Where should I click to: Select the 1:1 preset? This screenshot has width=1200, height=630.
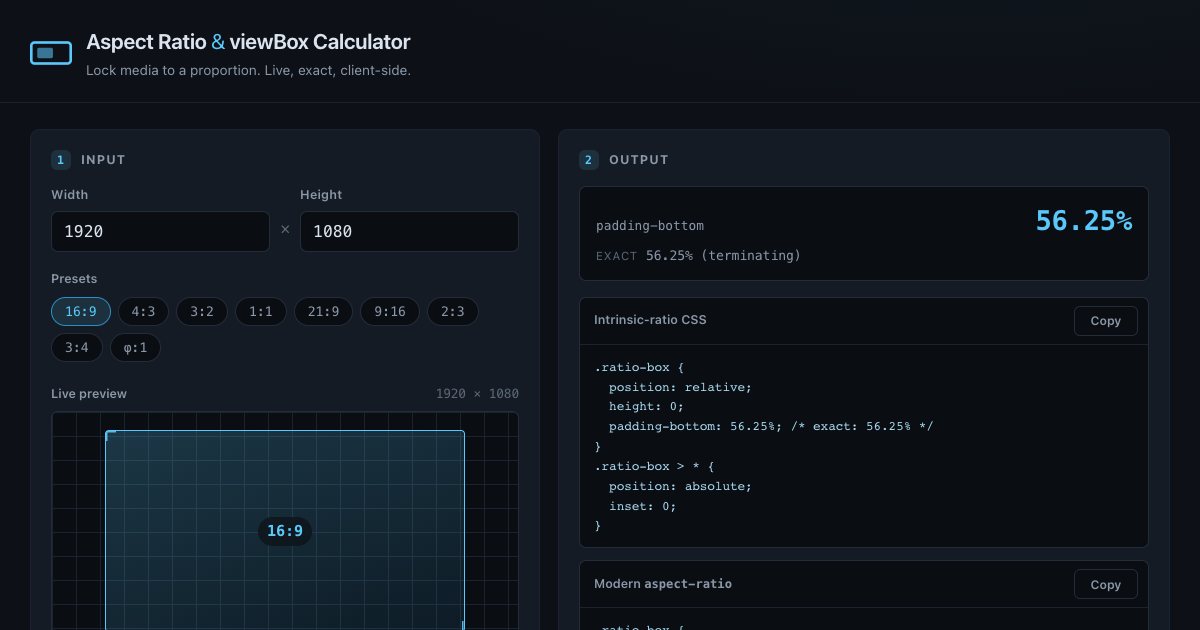pyautogui.click(x=261, y=312)
